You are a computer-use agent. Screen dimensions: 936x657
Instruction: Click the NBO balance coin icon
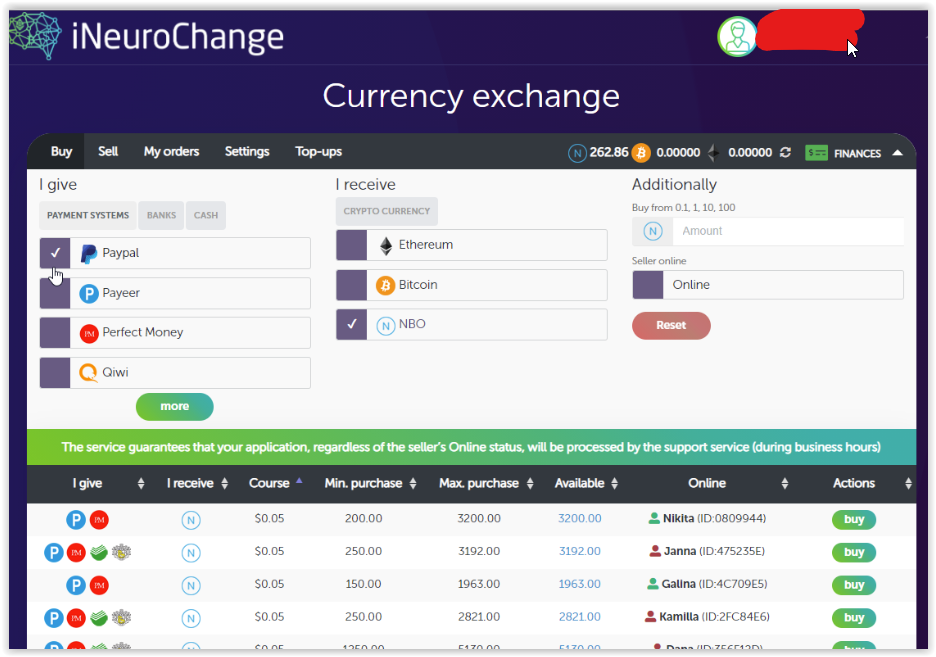577,153
